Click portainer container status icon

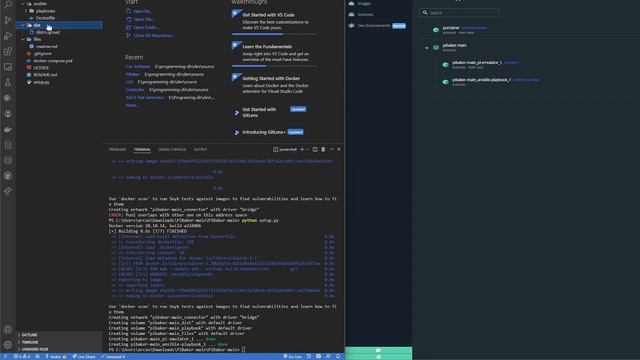point(436,30)
